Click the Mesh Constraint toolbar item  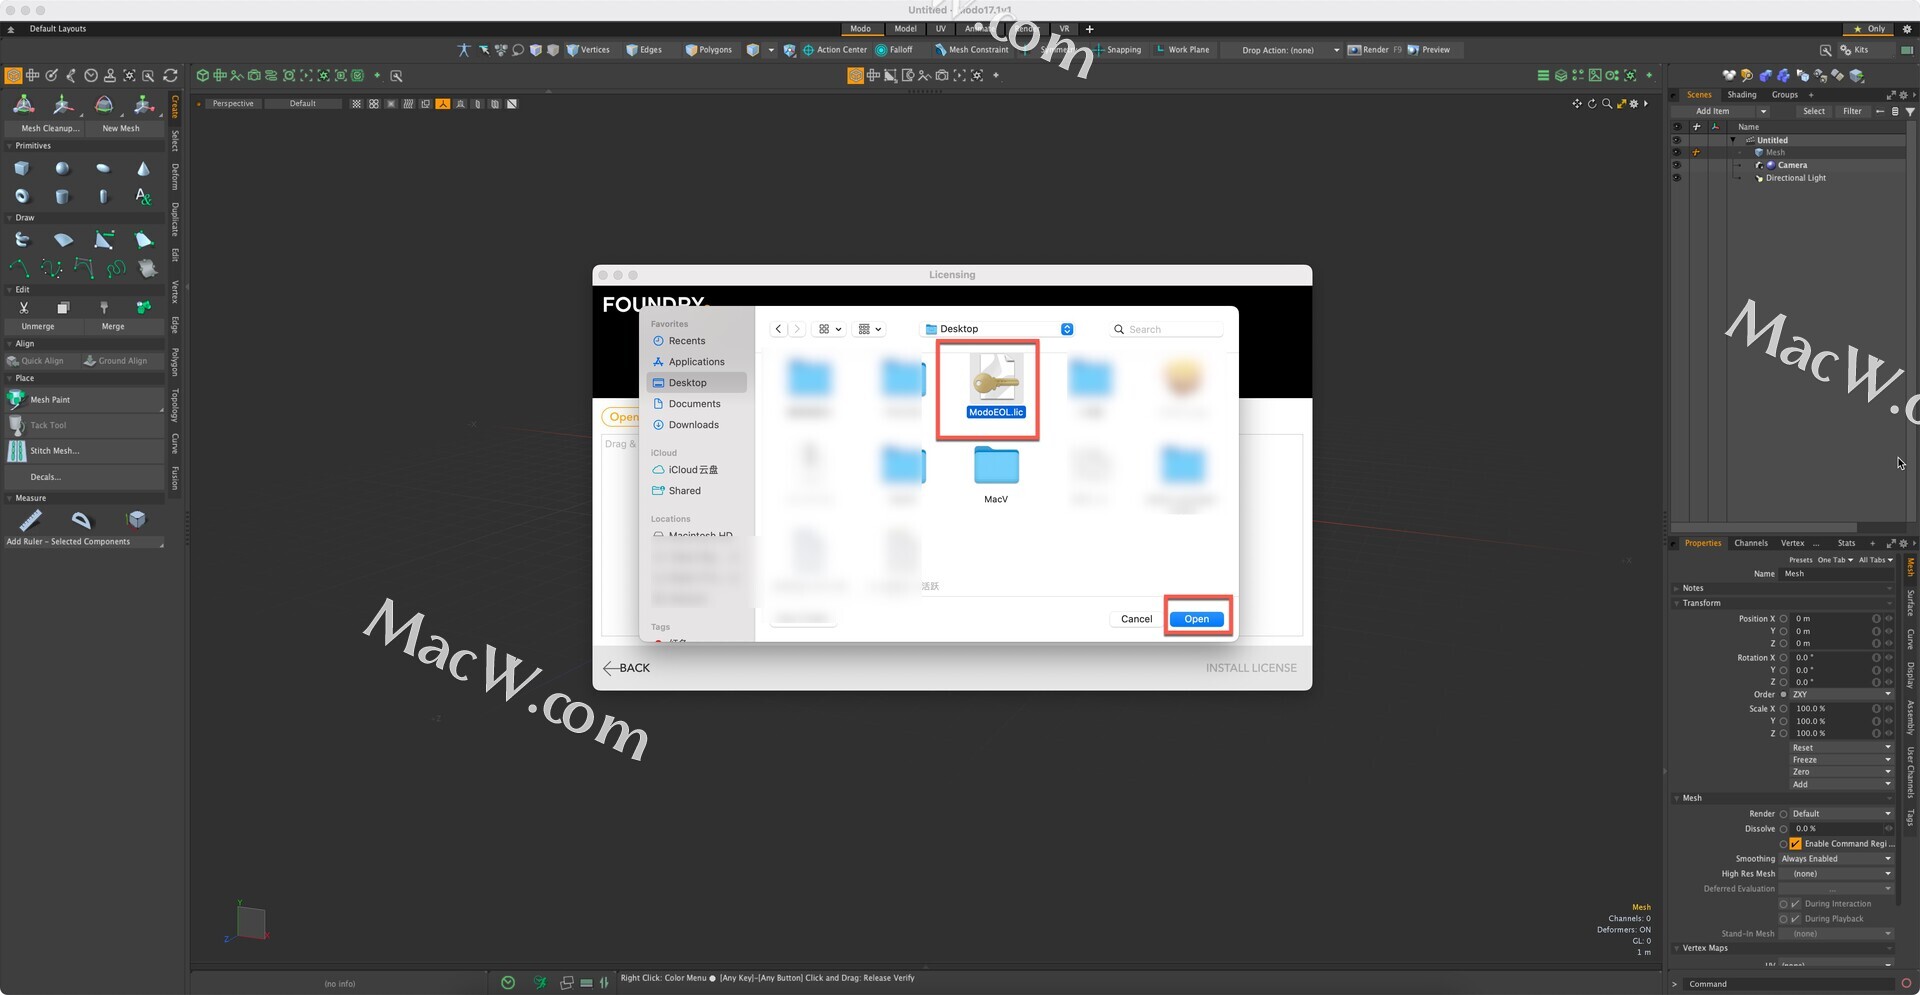pyautogui.click(x=971, y=50)
